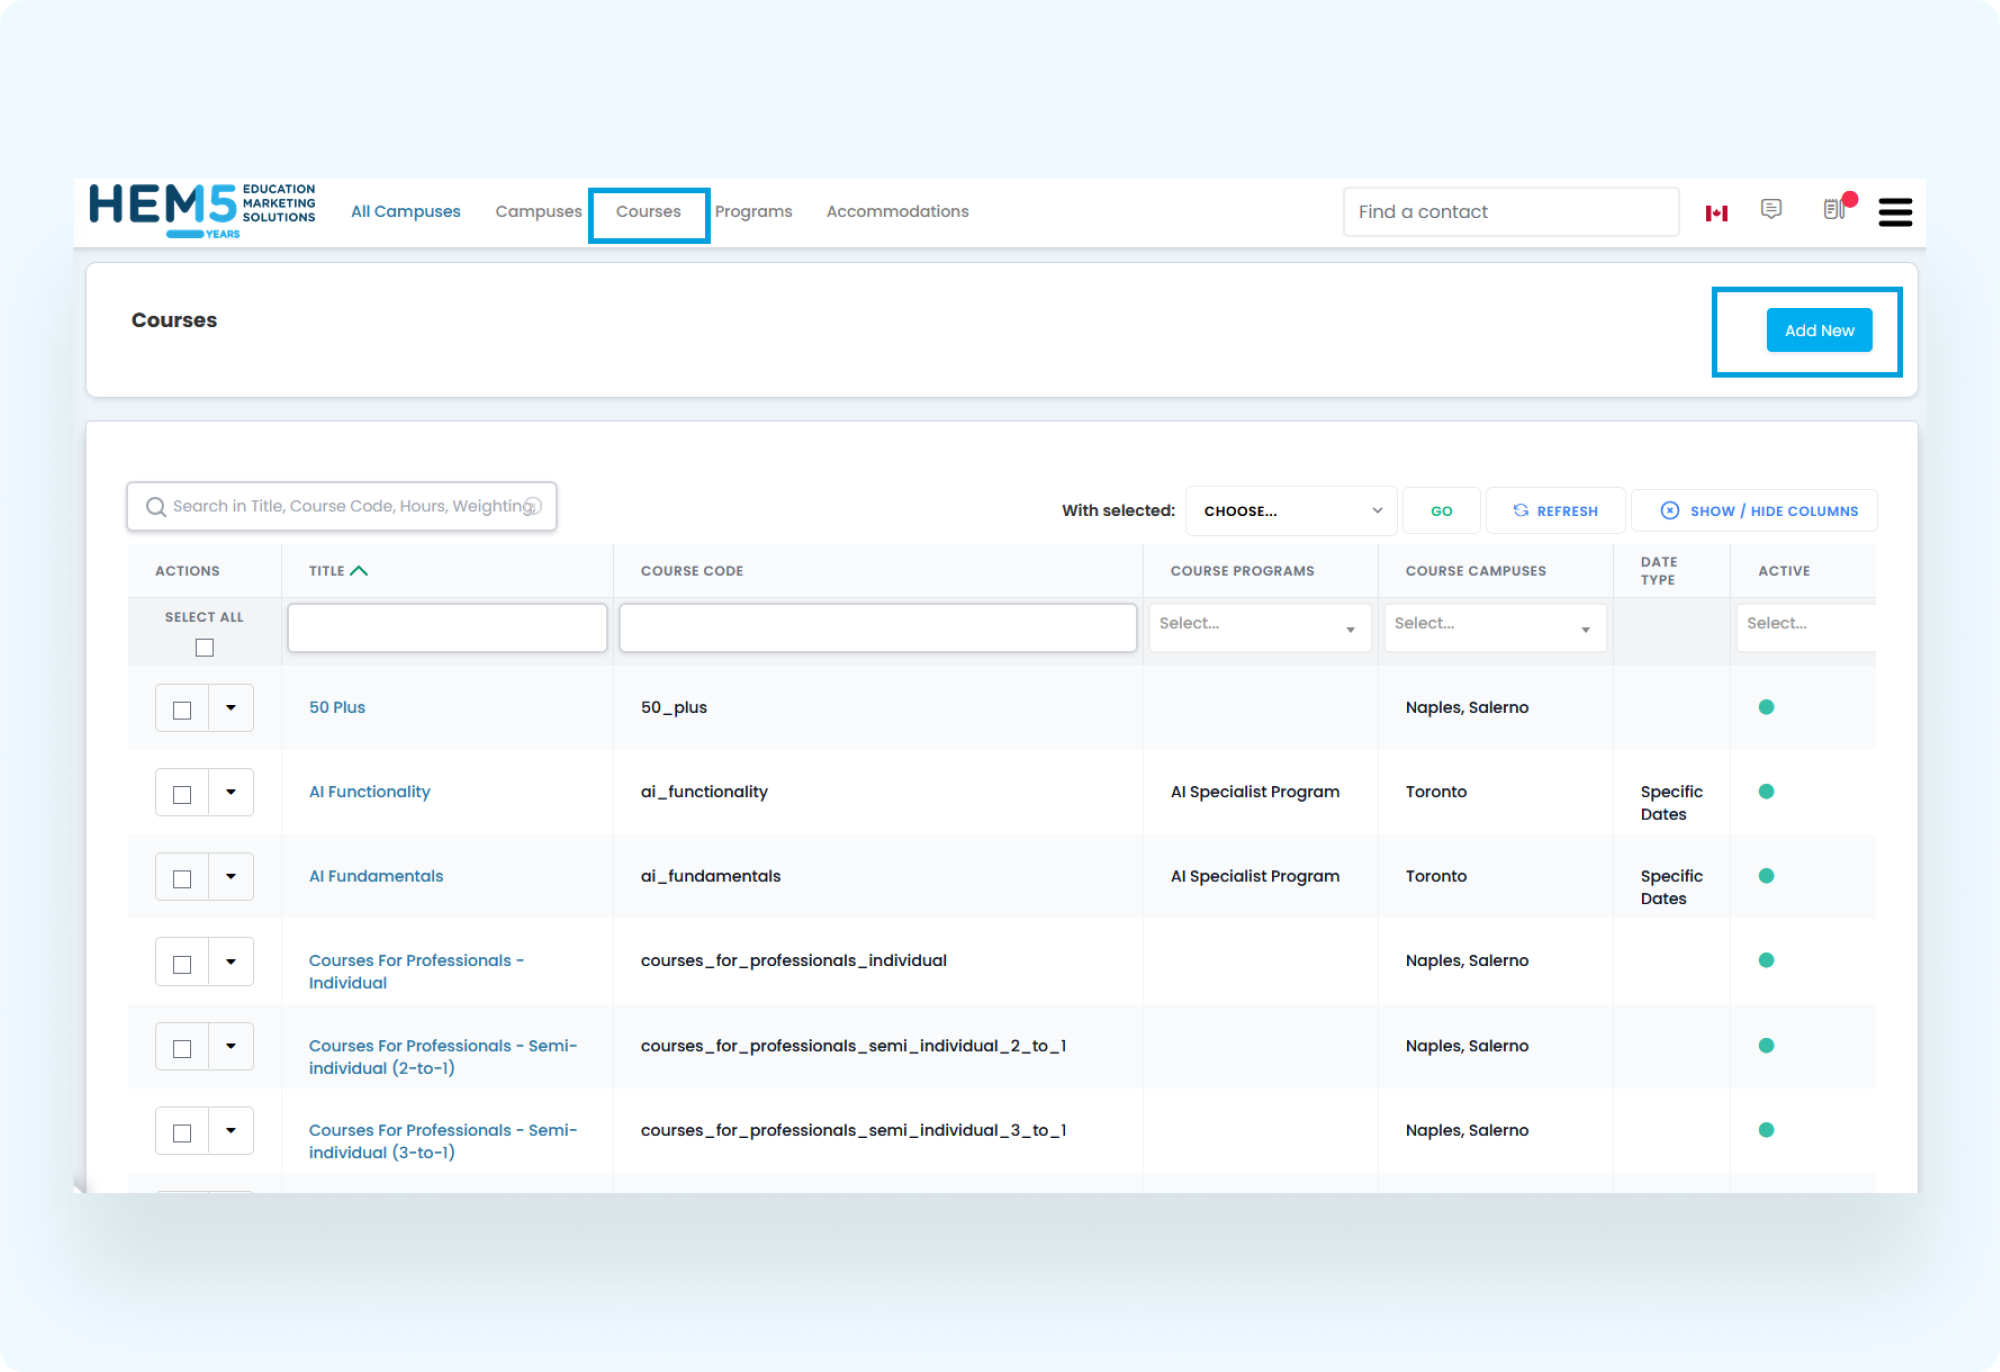Open row actions arrow for 50 Plus
The width and height of the screenshot is (2000, 1372).
point(231,708)
